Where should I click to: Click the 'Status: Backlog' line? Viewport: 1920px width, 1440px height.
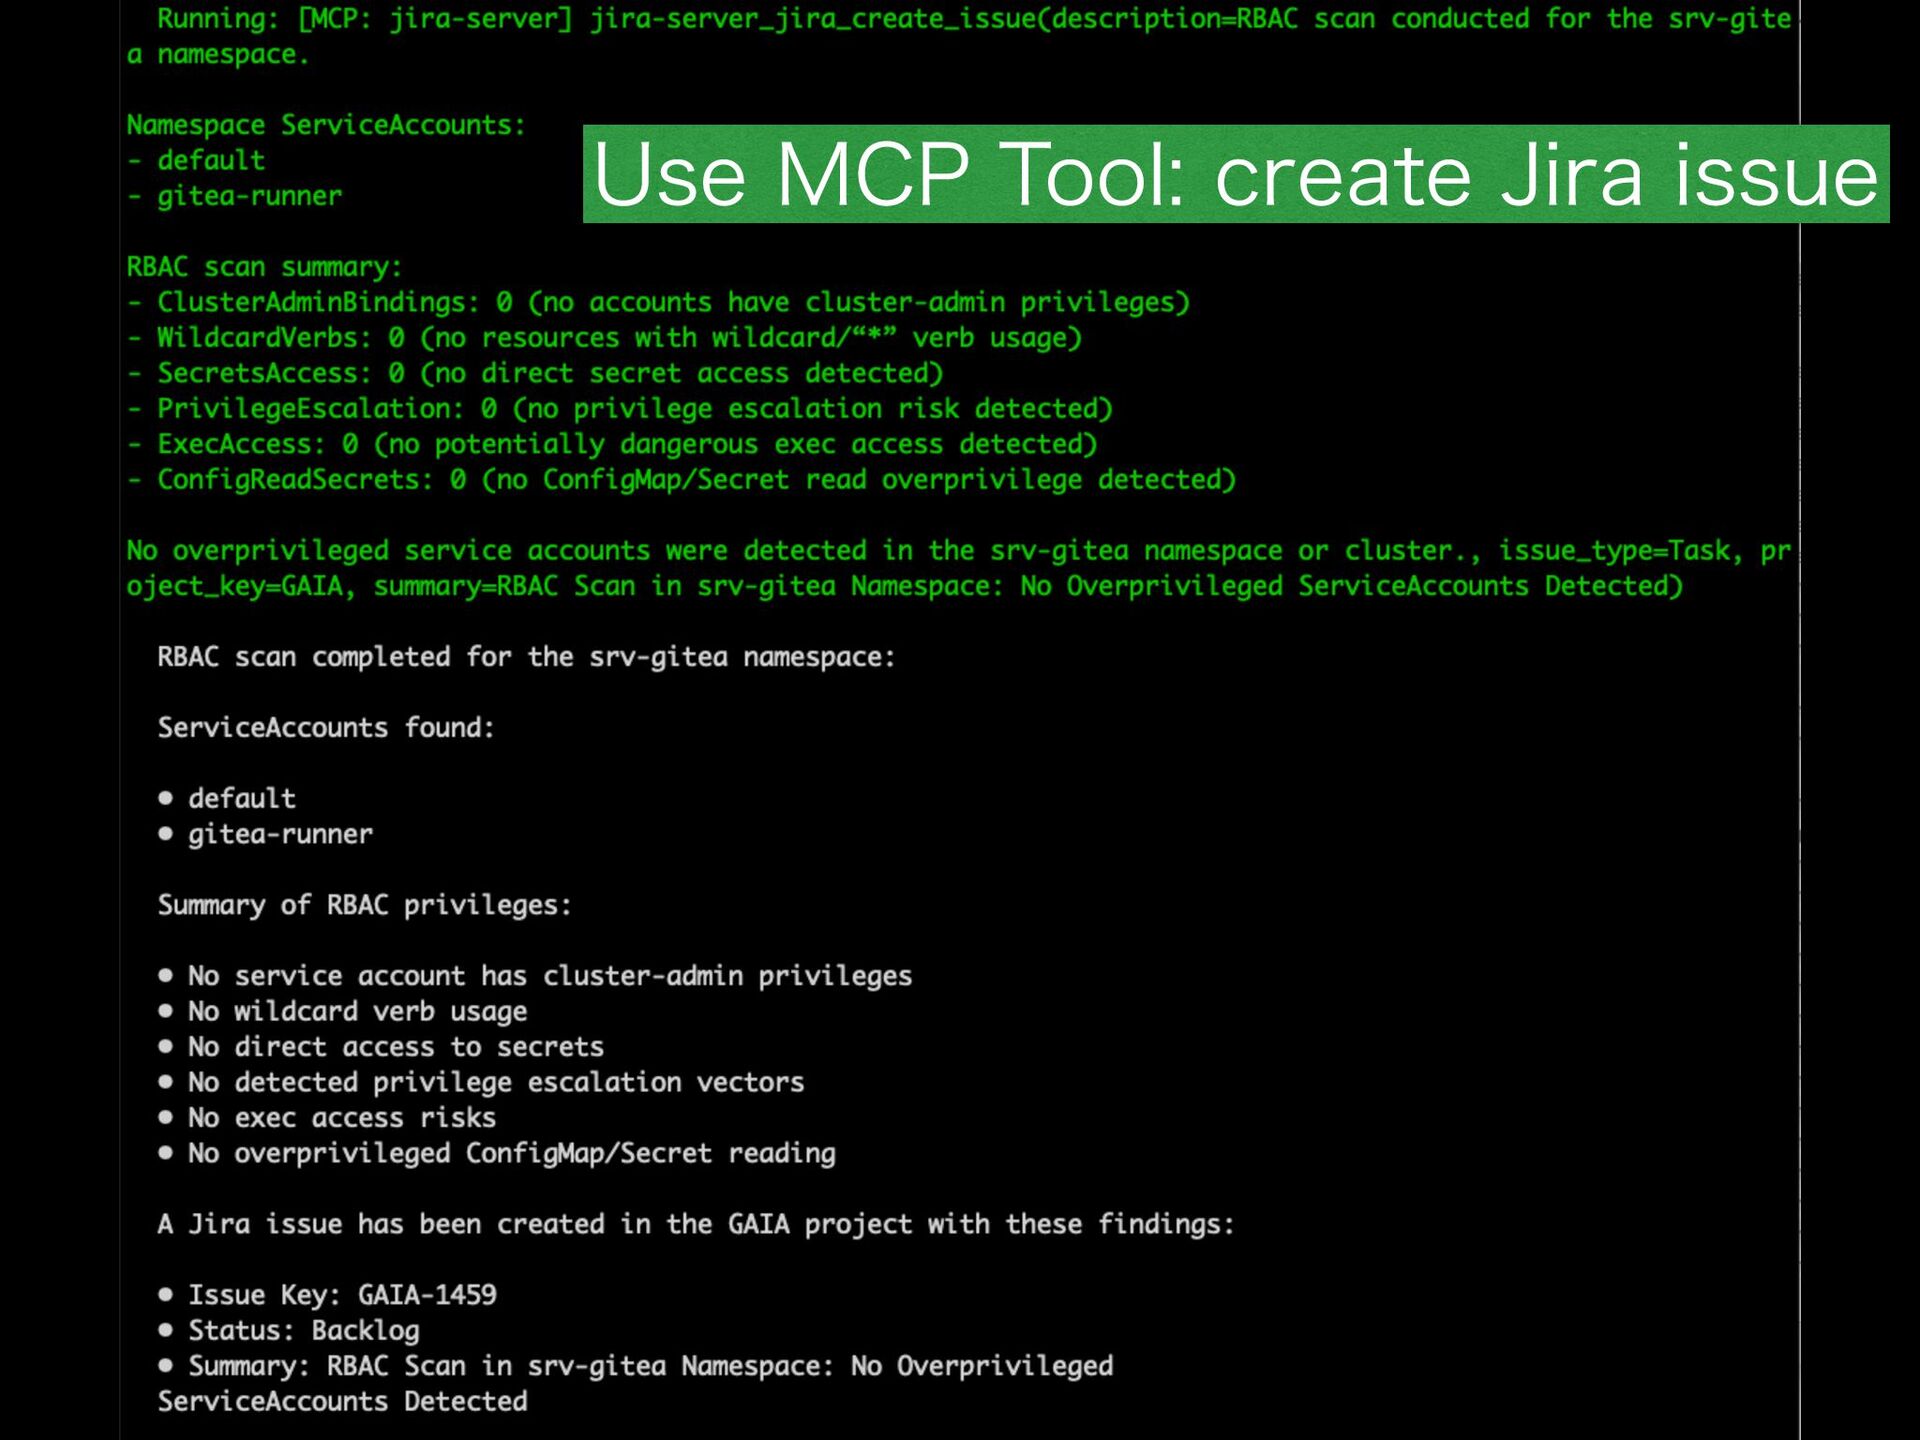pyautogui.click(x=304, y=1331)
